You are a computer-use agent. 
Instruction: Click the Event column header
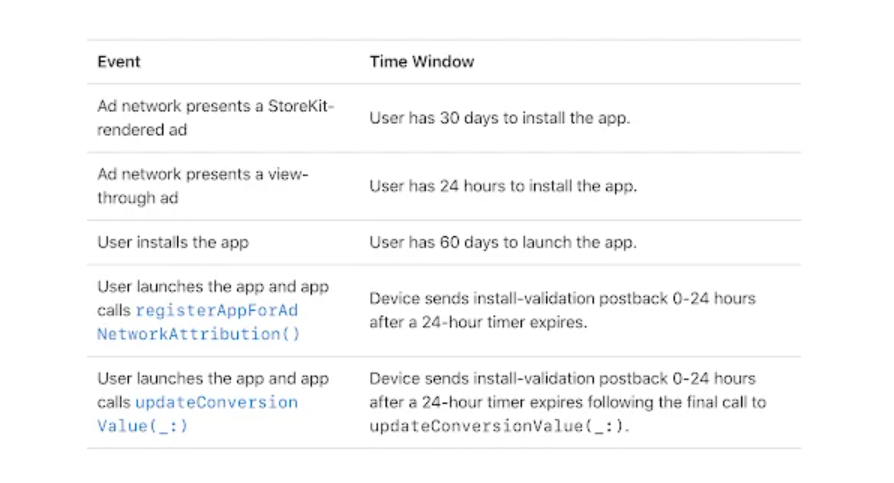(x=119, y=62)
